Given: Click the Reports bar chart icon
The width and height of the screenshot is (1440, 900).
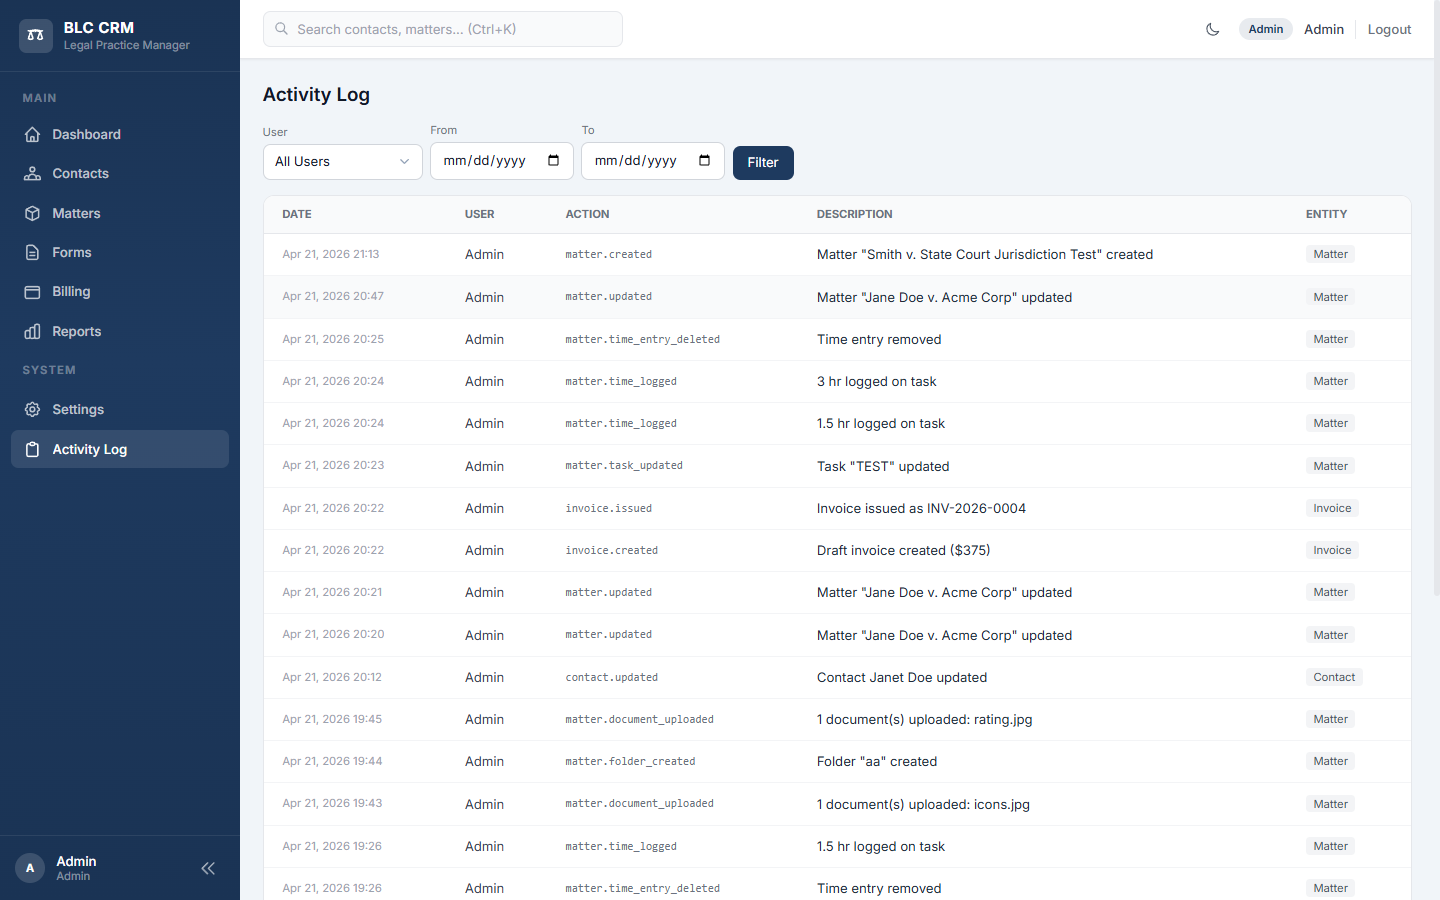Looking at the screenshot, I should pyautogui.click(x=33, y=331).
